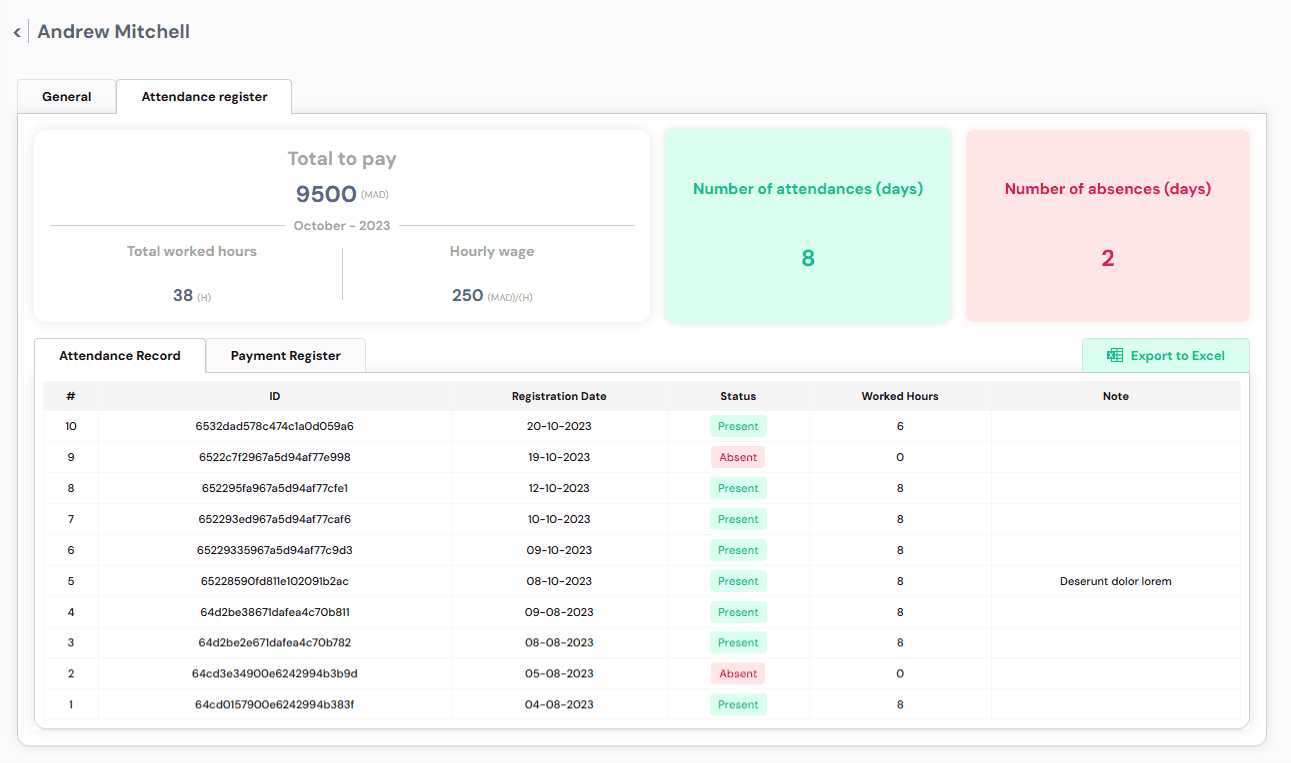Image resolution: width=1291 pixels, height=763 pixels.
Task: Select ID 64cd0157900e6242994b383f
Action: pos(275,706)
